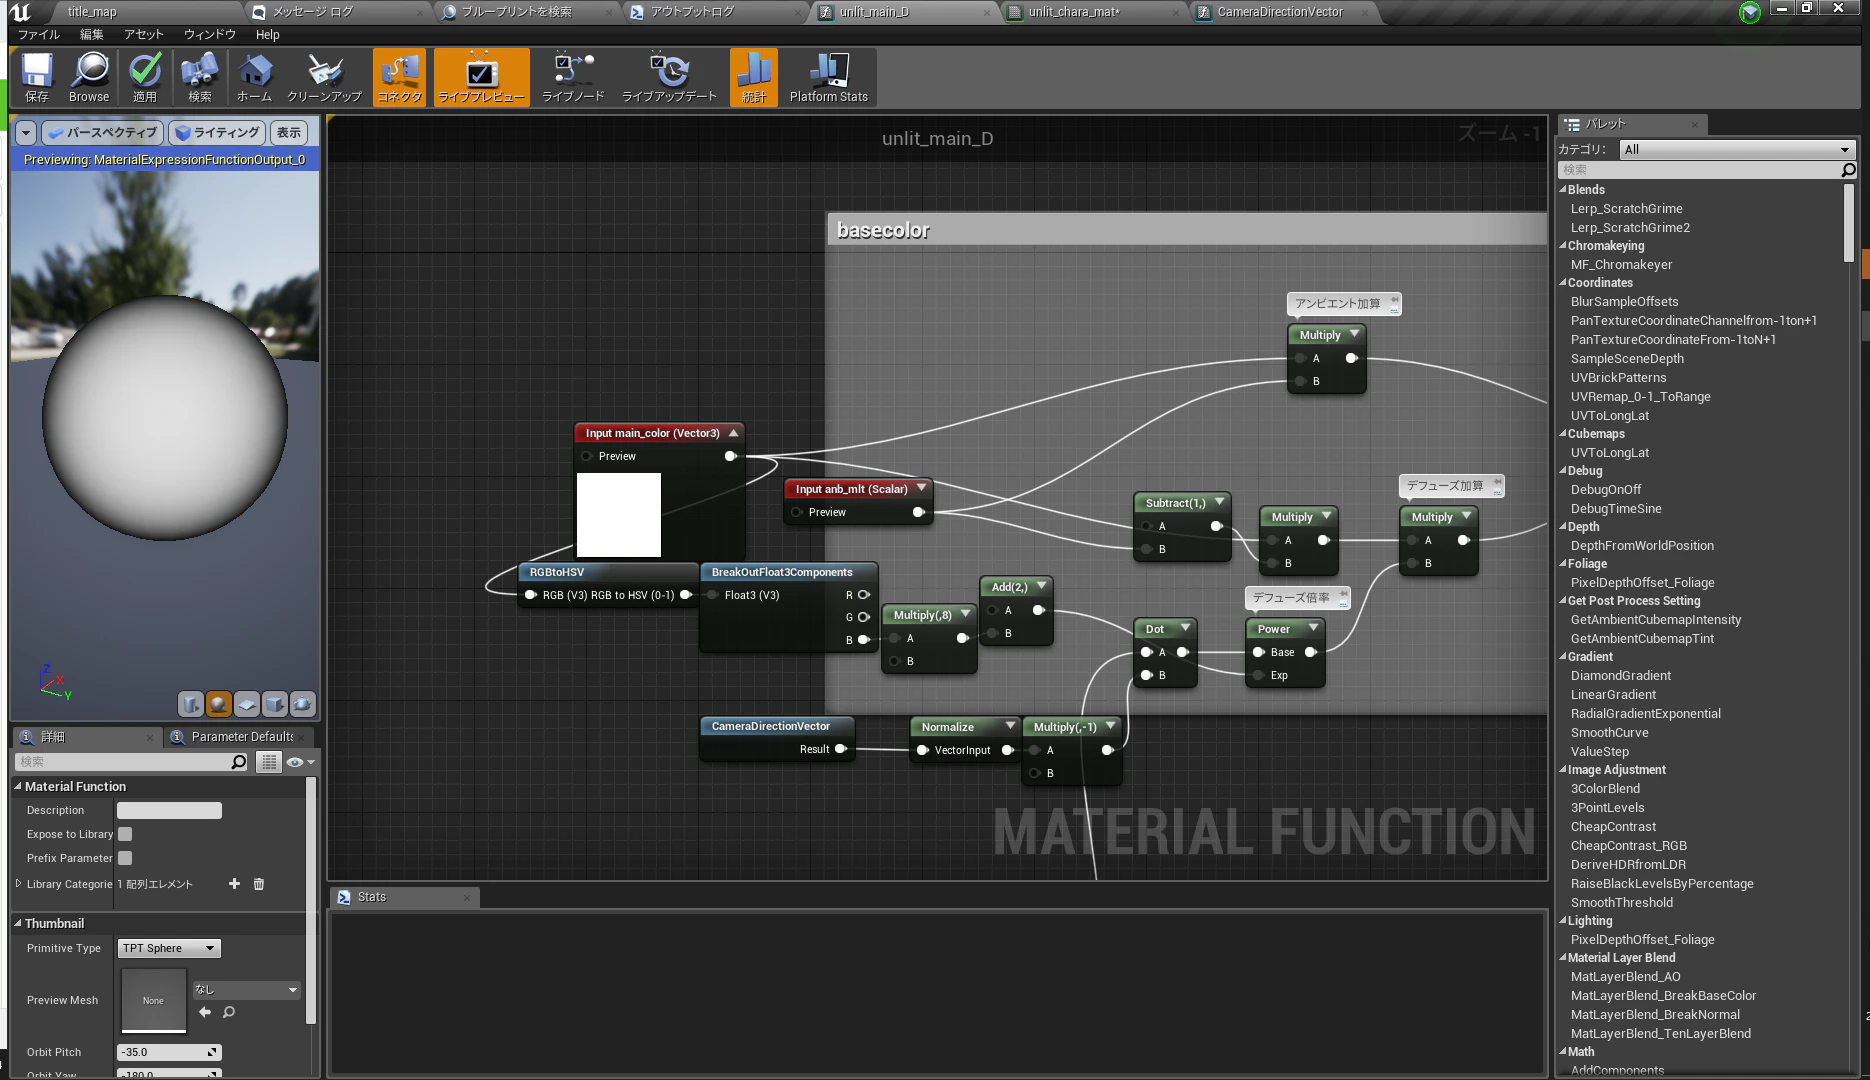The width and height of the screenshot is (1870, 1080).
Task: Switch preview to cylinder primitive
Action: pyautogui.click(x=191, y=704)
